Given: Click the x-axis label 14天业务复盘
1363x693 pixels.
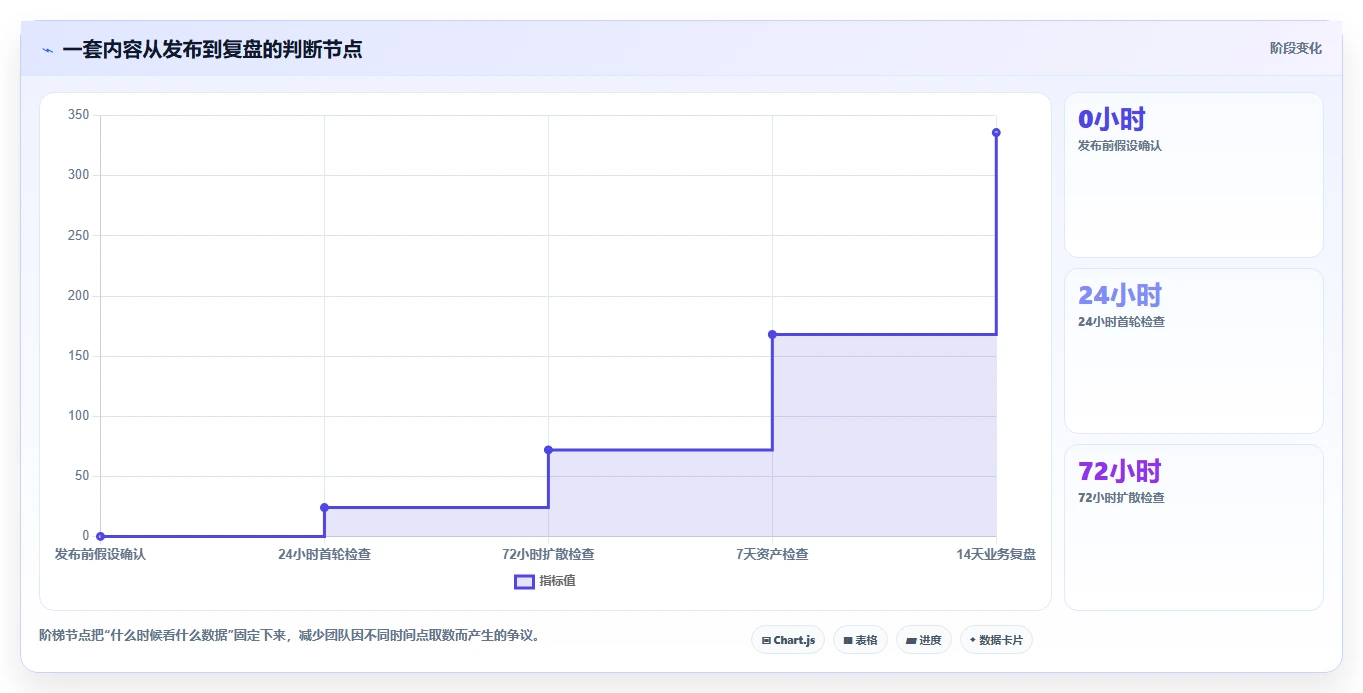Looking at the screenshot, I should [996, 554].
